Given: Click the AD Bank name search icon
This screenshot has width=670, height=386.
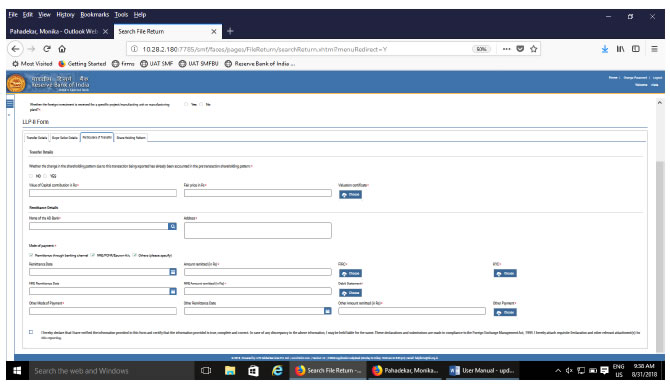Looking at the screenshot, I should 172,226.
